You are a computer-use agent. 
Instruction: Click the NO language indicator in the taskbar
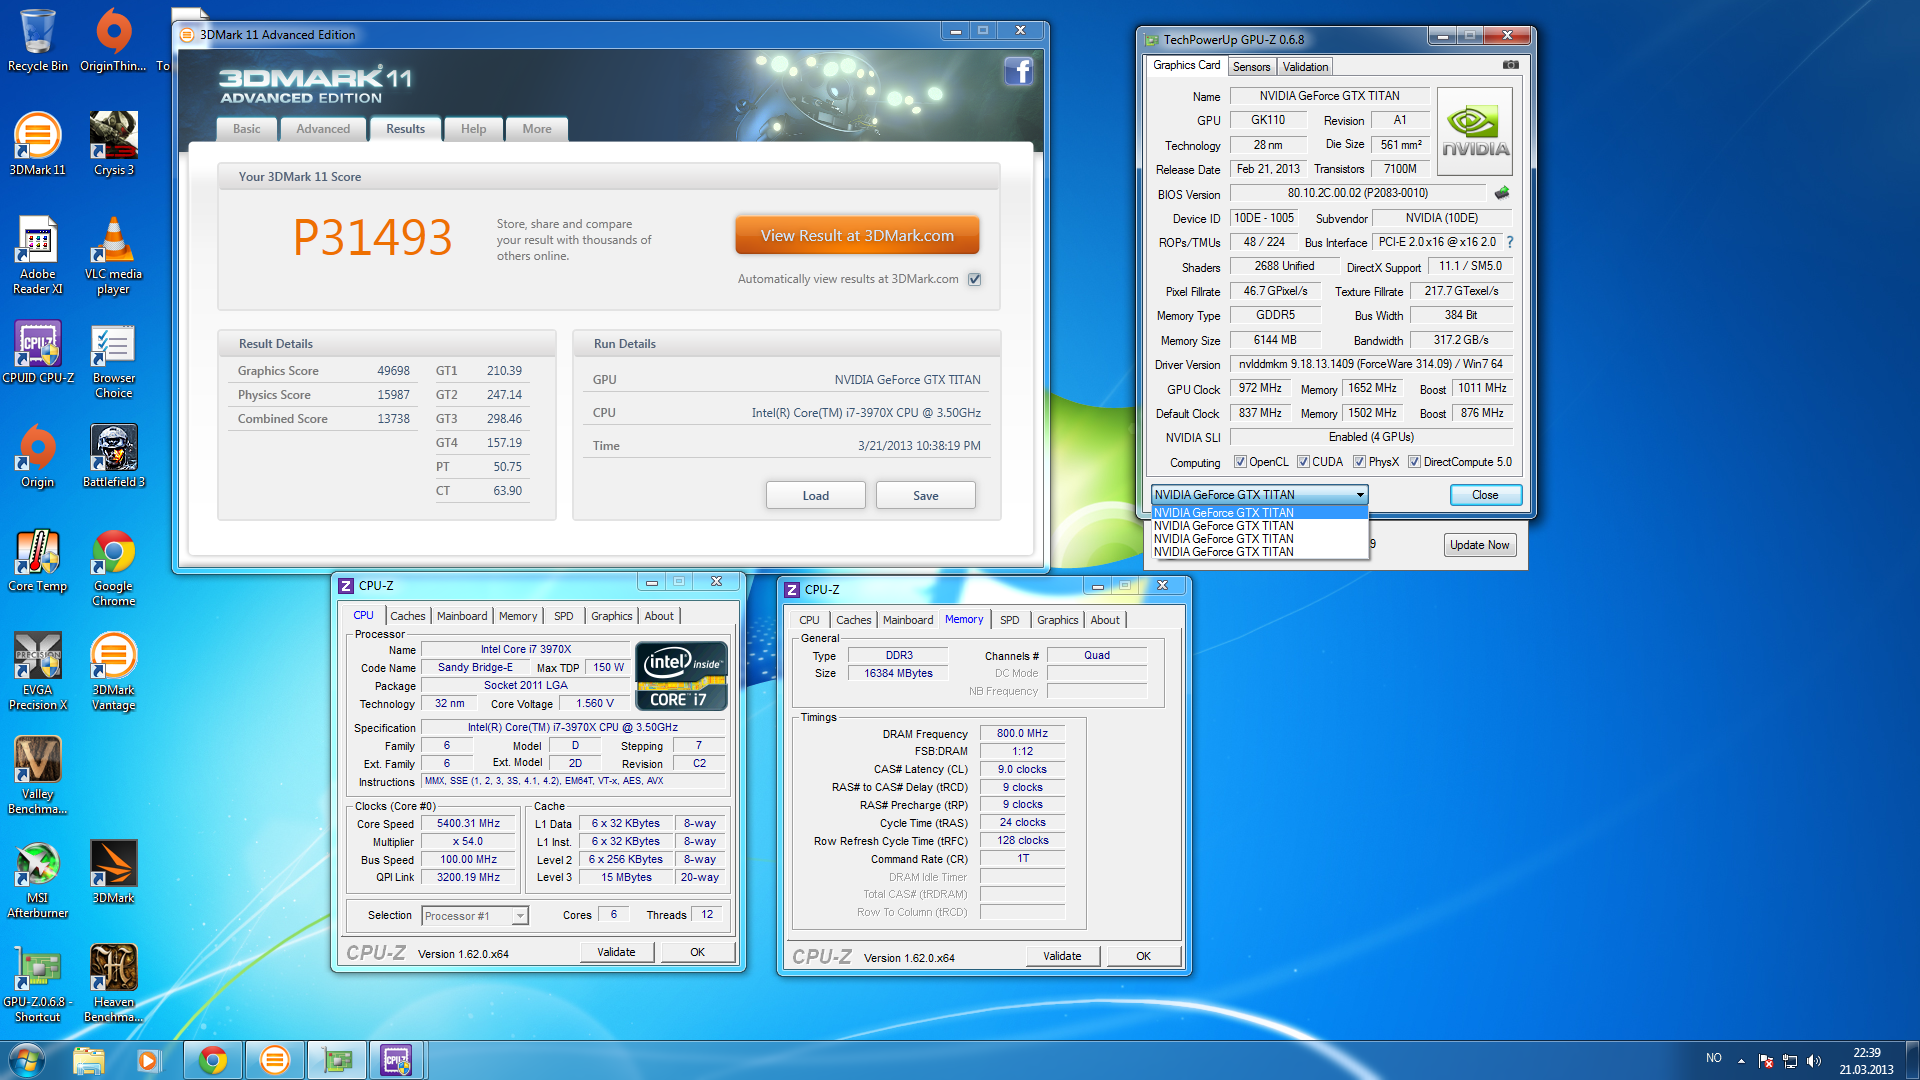(x=1714, y=1058)
